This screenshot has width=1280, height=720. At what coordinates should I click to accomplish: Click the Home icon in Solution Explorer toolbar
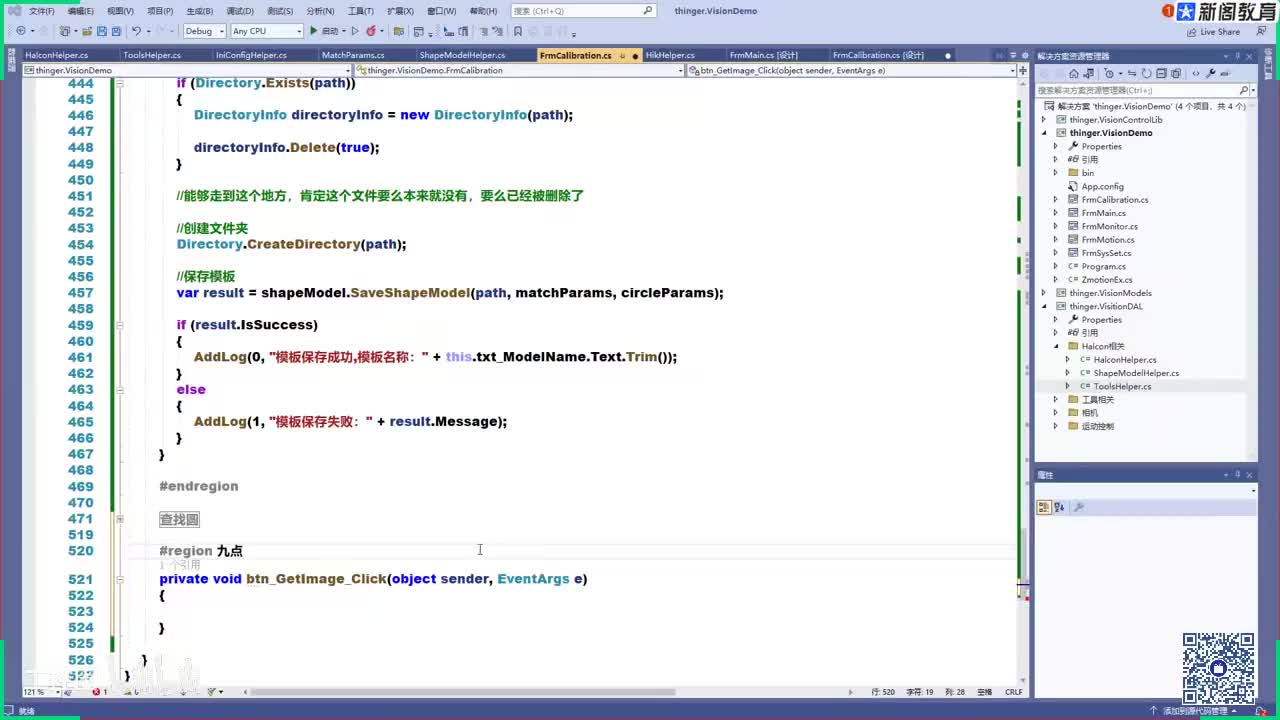tap(1073, 73)
